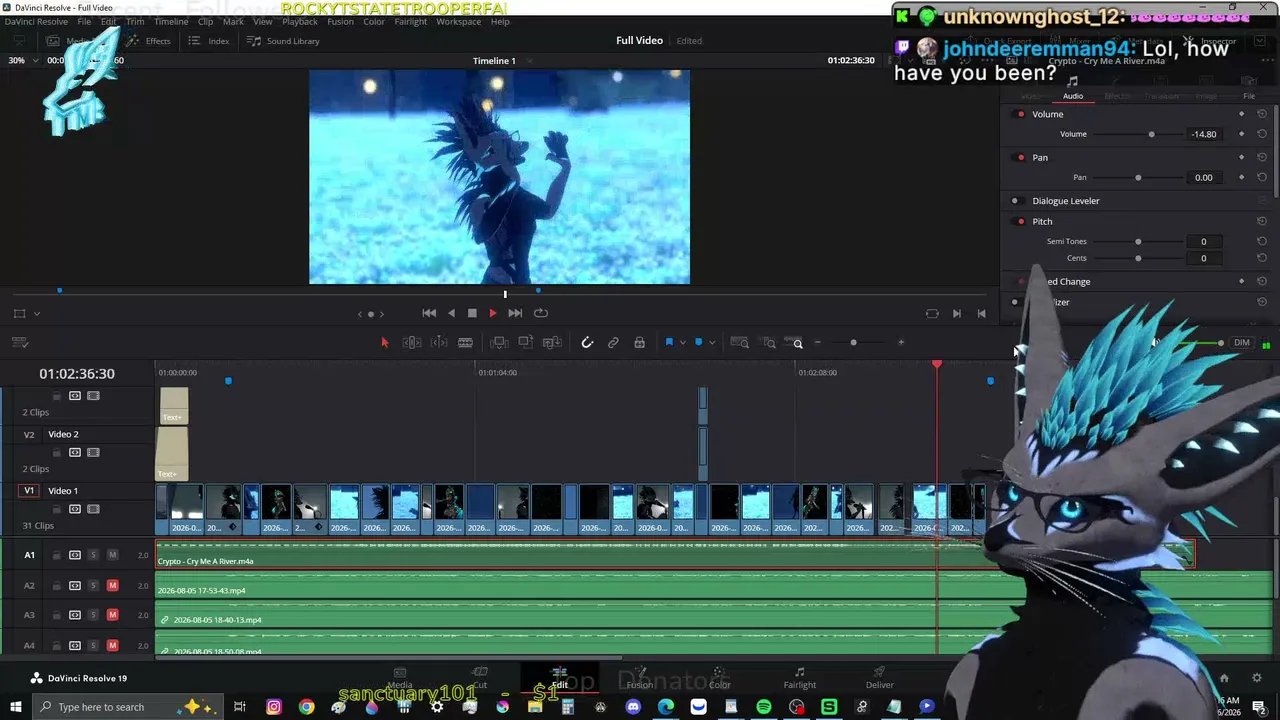Select the Video 1 track name
This screenshot has height=720, width=1280.
click(63, 491)
